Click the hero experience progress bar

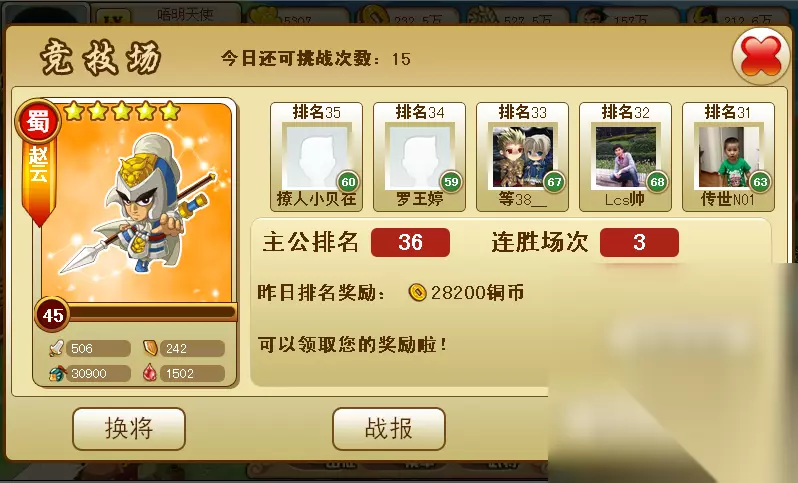pyautogui.click(x=152, y=312)
